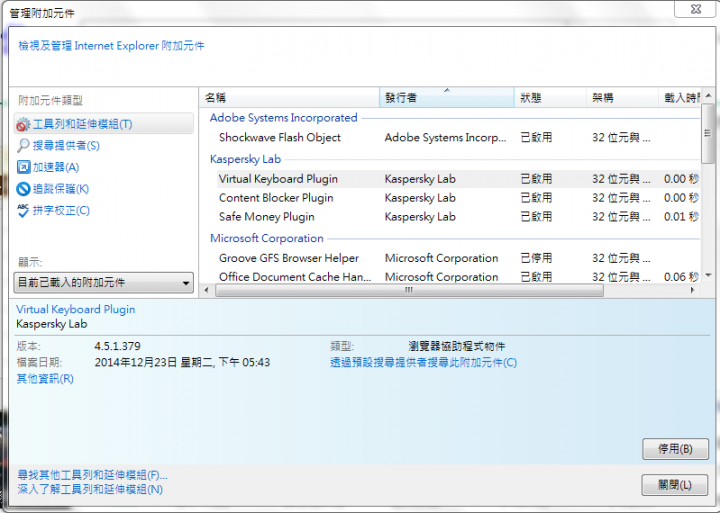This screenshot has width=720, height=513.
Task: Click Adobe Systems Incorp... publisher cell
Action: [445, 137]
